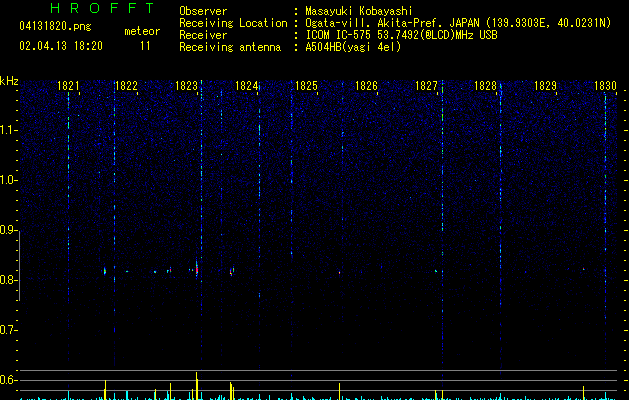Click the 1827 time marker

tap(426, 86)
